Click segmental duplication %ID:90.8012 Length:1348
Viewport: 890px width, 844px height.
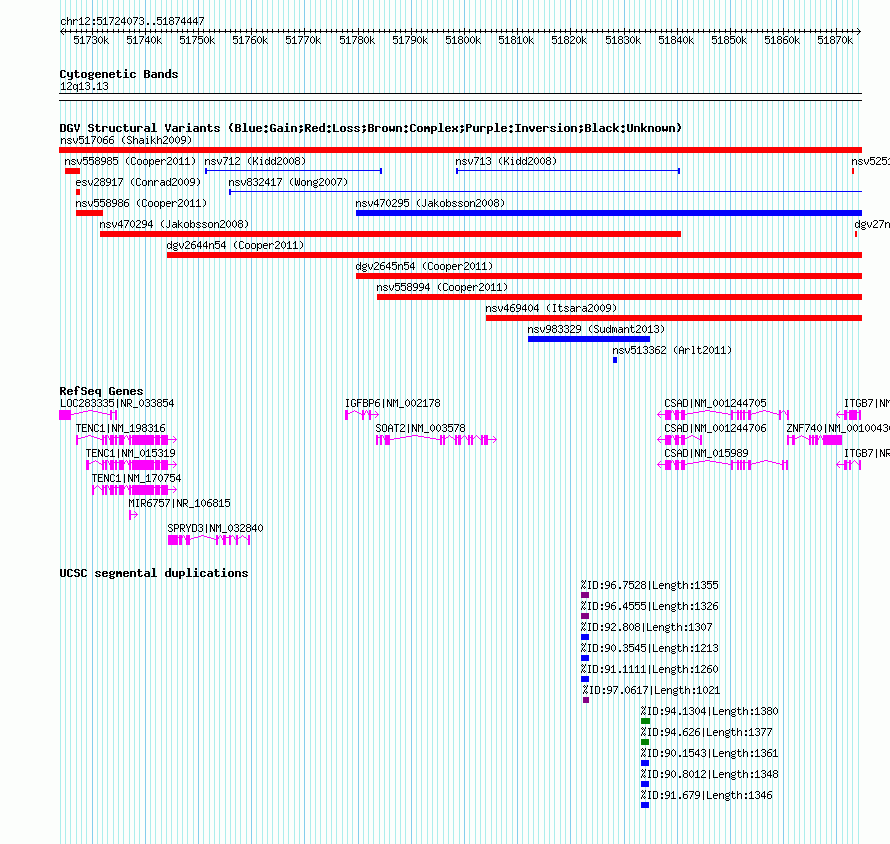click(710, 774)
